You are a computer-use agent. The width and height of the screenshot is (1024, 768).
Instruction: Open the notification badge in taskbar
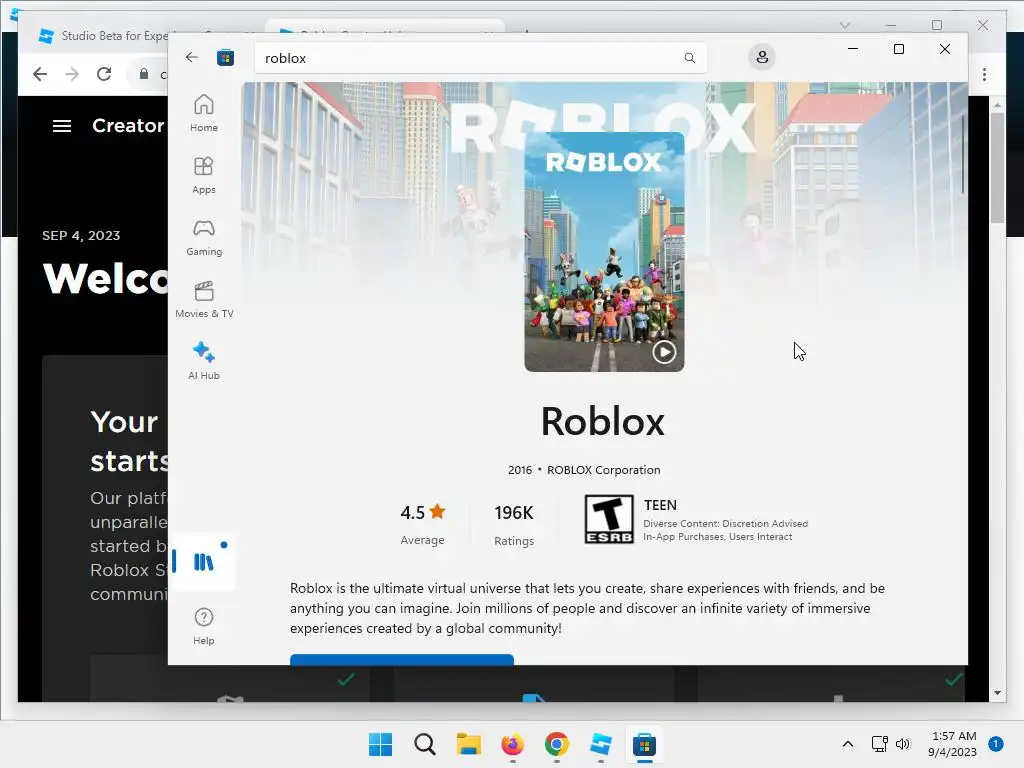pos(996,744)
